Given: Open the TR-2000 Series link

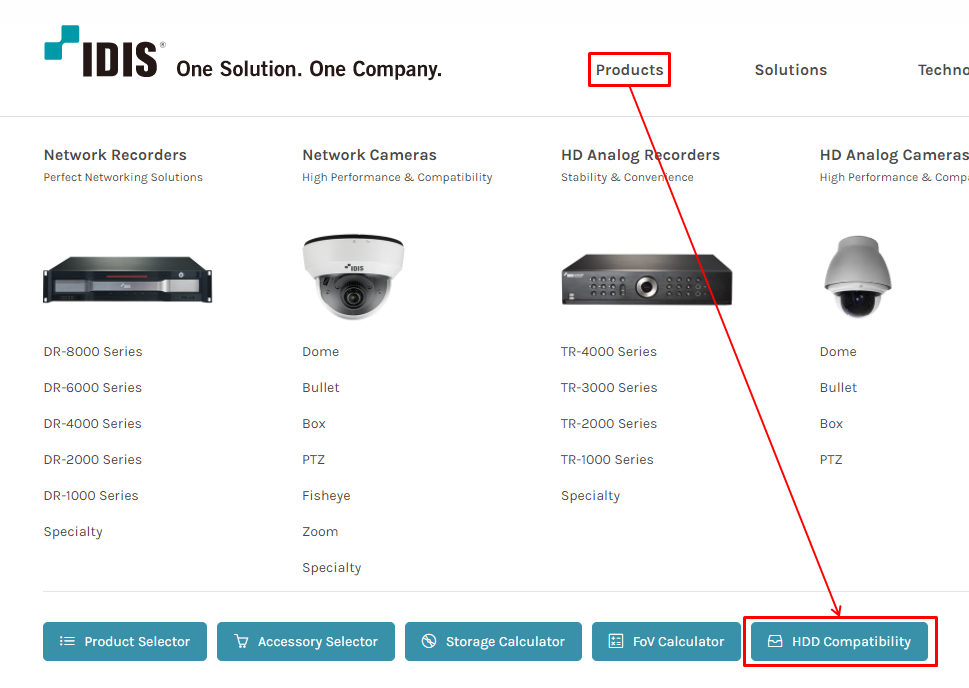Looking at the screenshot, I should (609, 423).
